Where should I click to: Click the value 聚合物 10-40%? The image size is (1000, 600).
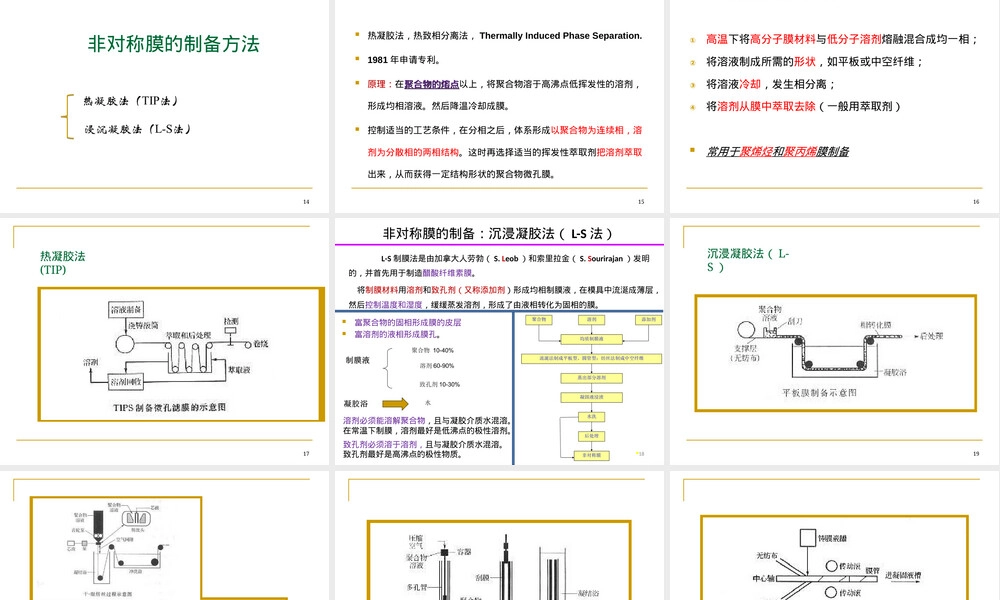click(x=432, y=350)
